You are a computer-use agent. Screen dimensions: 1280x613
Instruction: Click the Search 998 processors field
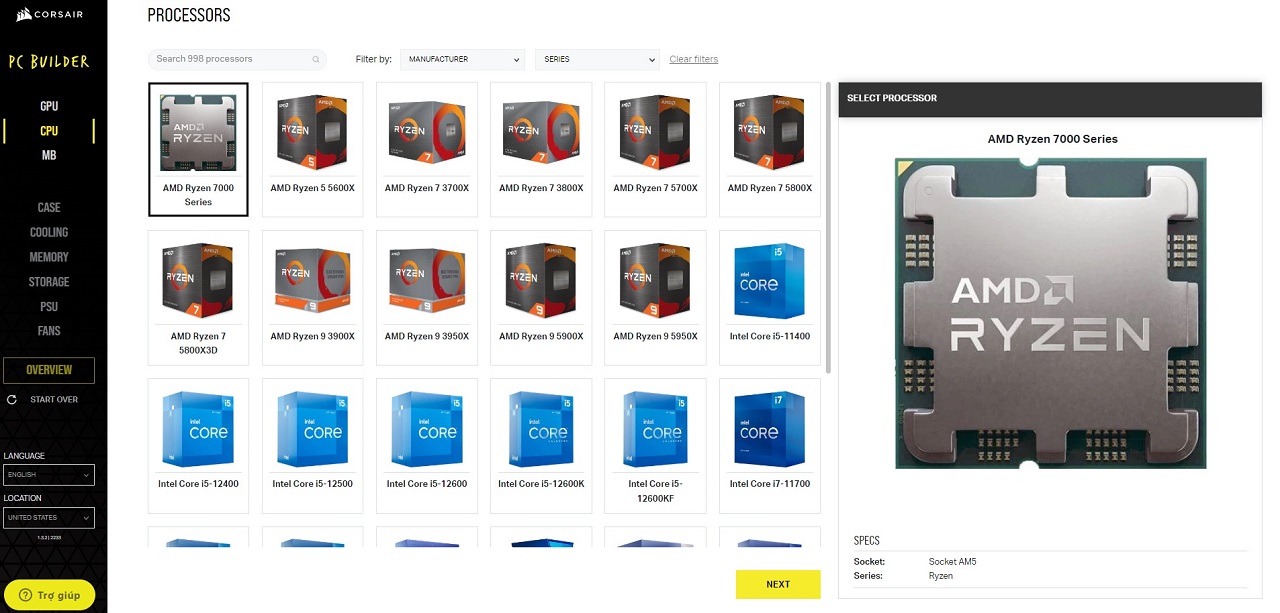click(237, 60)
